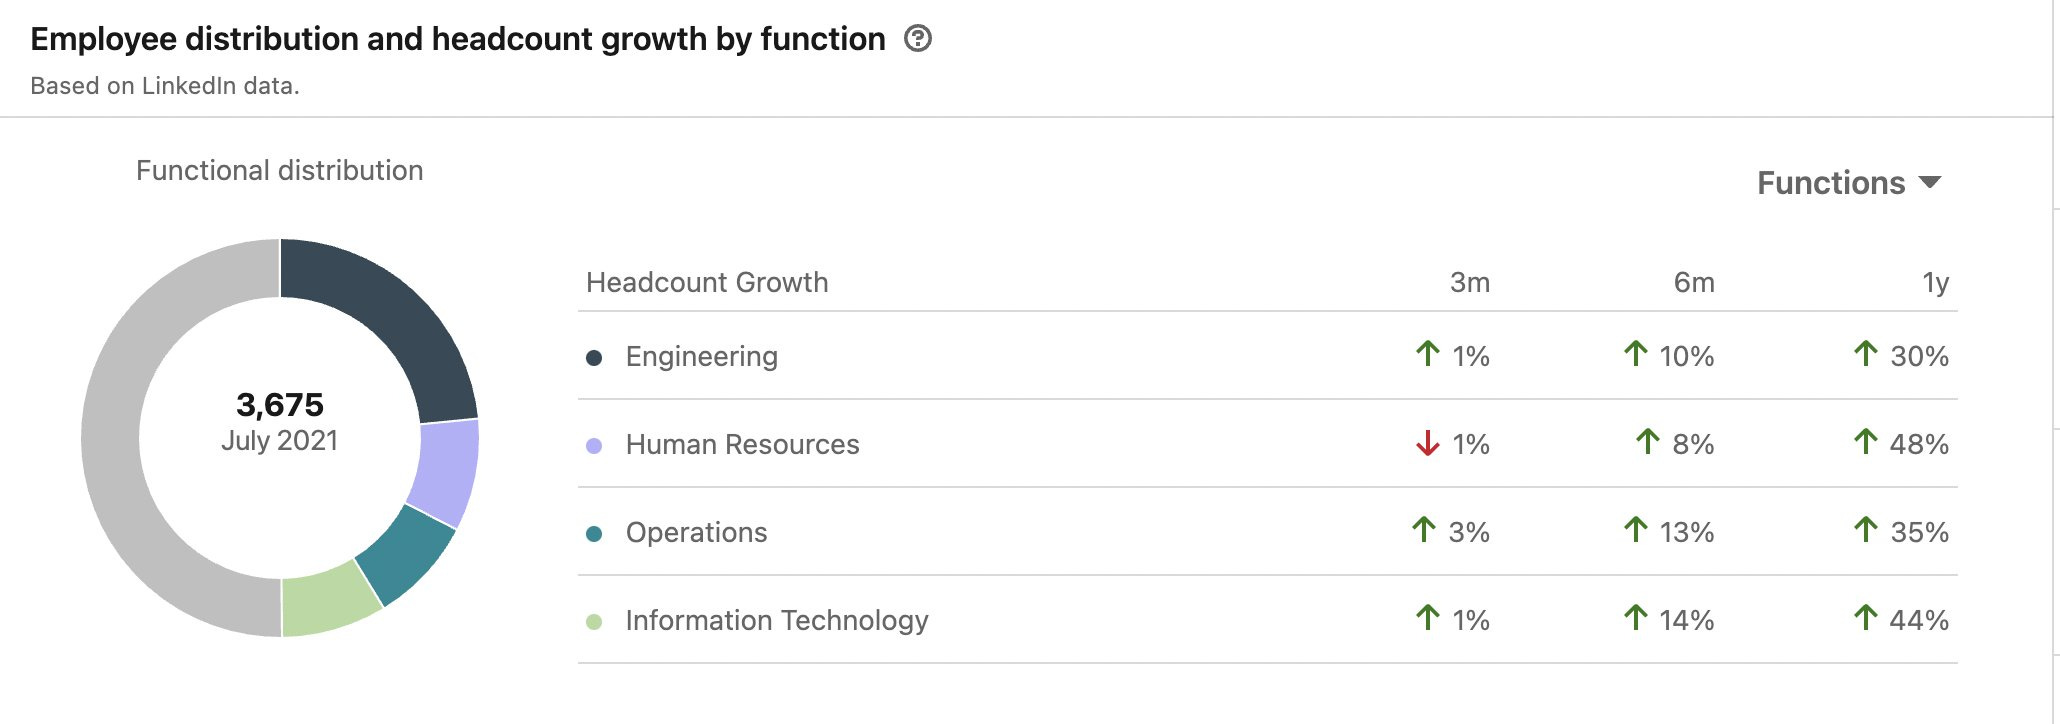Click the Information Technology legend dot

pyautogui.click(x=594, y=622)
